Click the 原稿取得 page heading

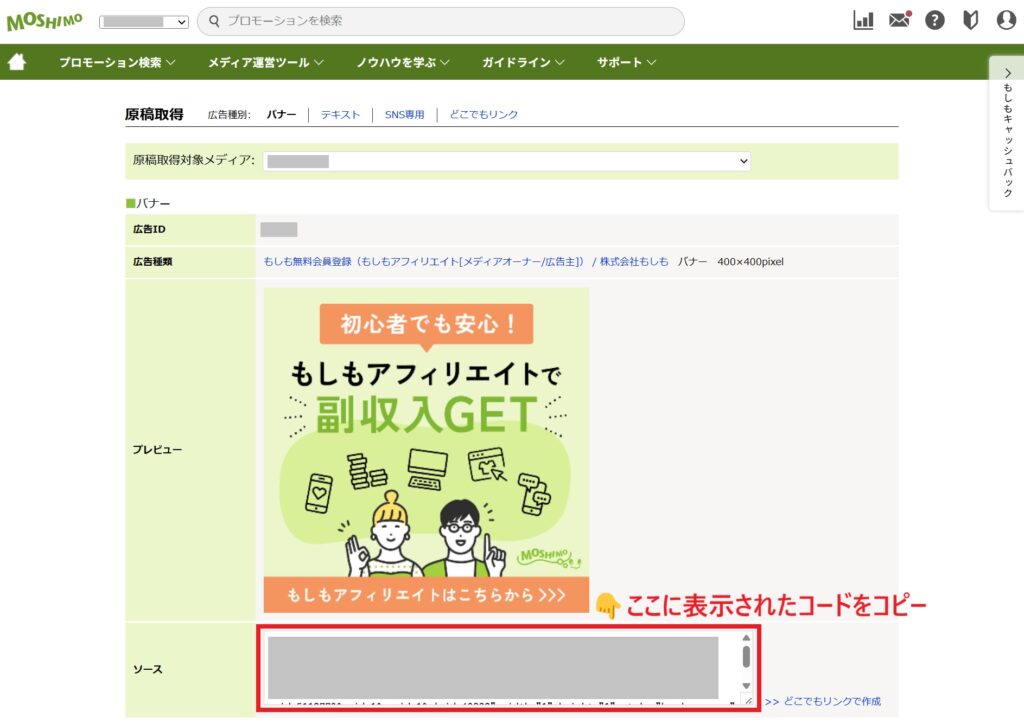click(154, 114)
